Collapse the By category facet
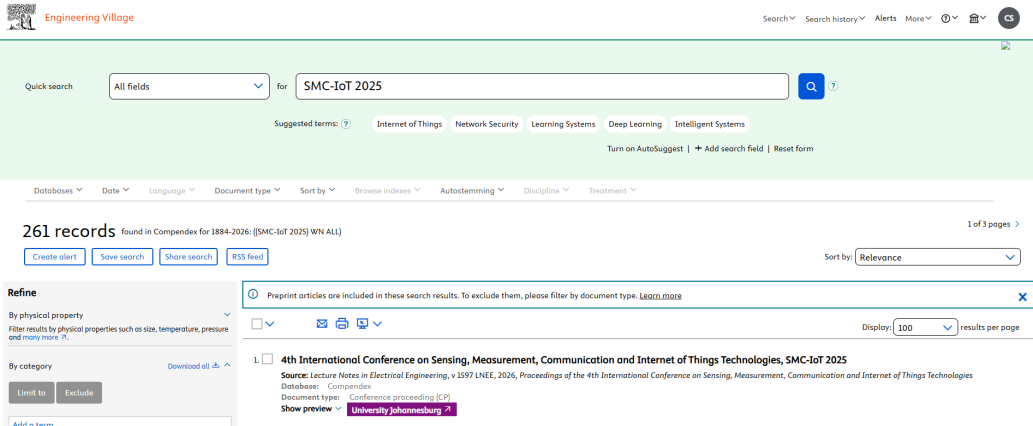The height and width of the screenshot is (426, 1033). (x=227, y=365)
